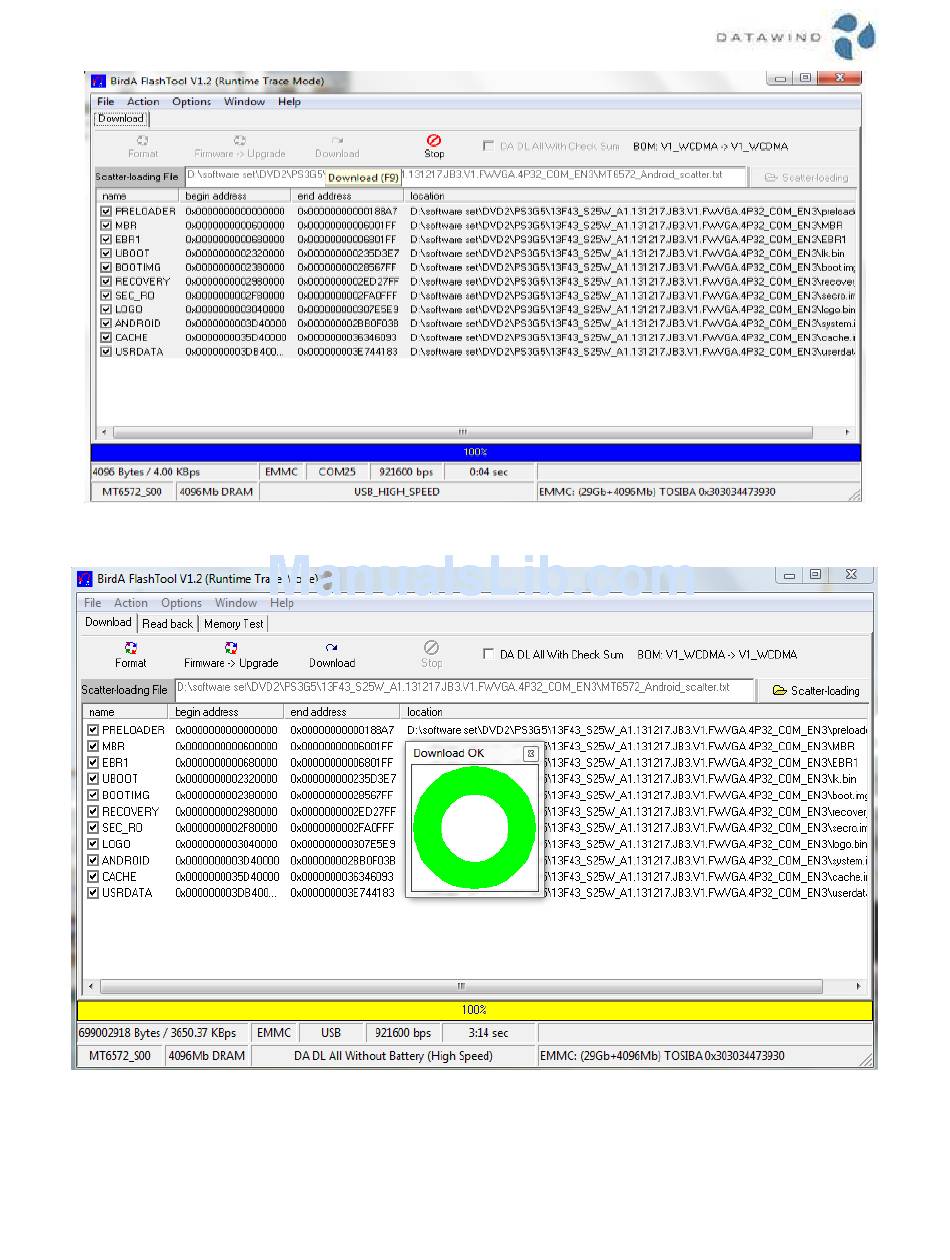Switch to Memory Test tab
This screenshot has width=950, height=1260.
(234, 624)
